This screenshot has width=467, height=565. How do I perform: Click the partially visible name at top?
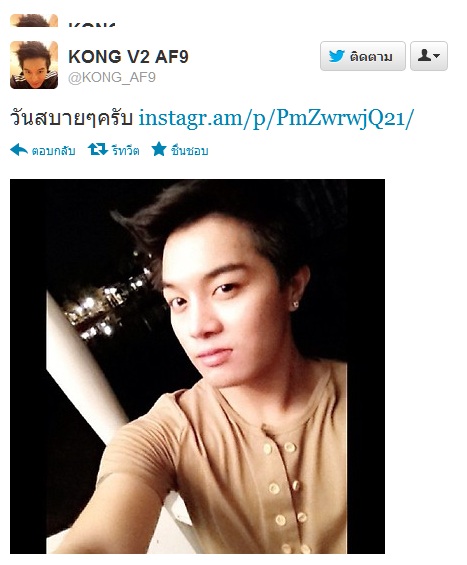coord(92,25)
